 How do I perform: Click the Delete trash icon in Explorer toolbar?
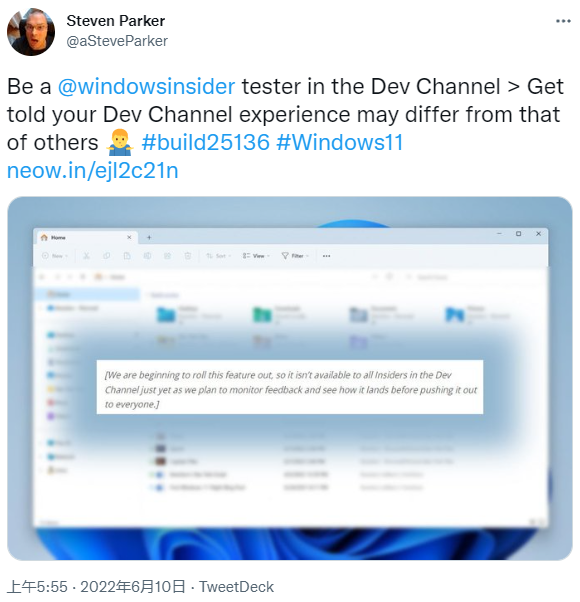188,256
